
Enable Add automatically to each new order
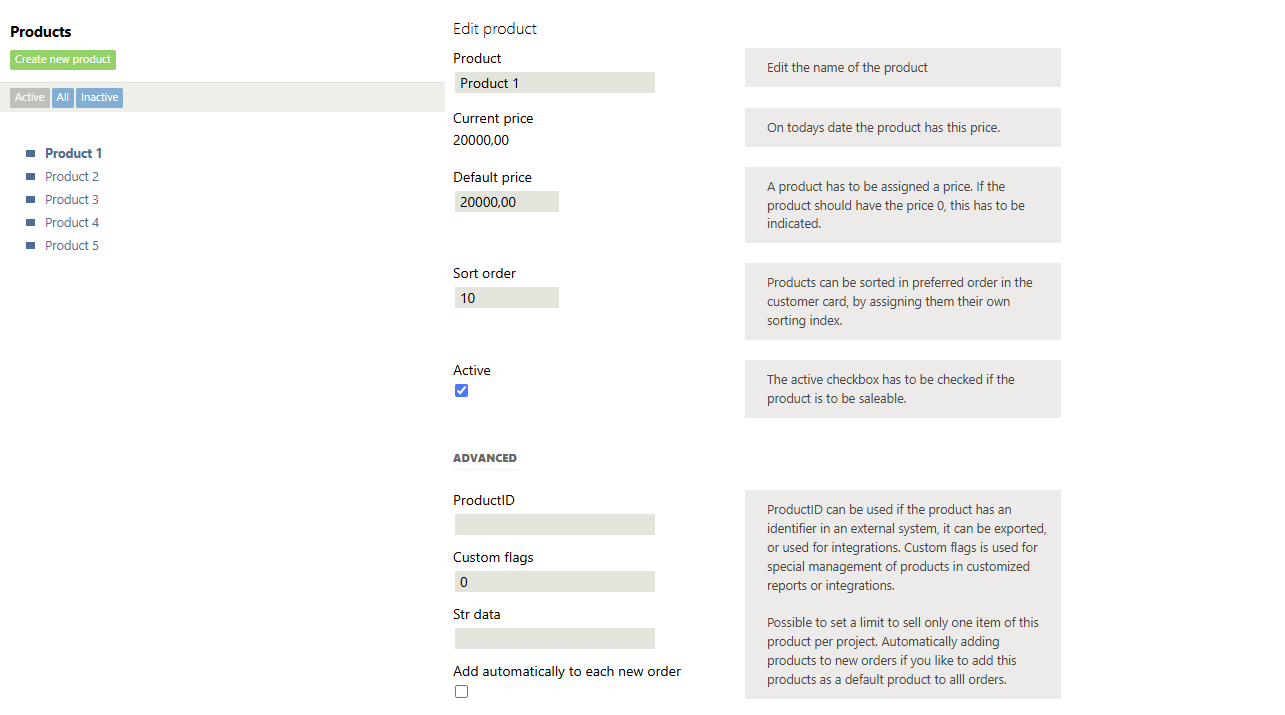coord(461,692)
